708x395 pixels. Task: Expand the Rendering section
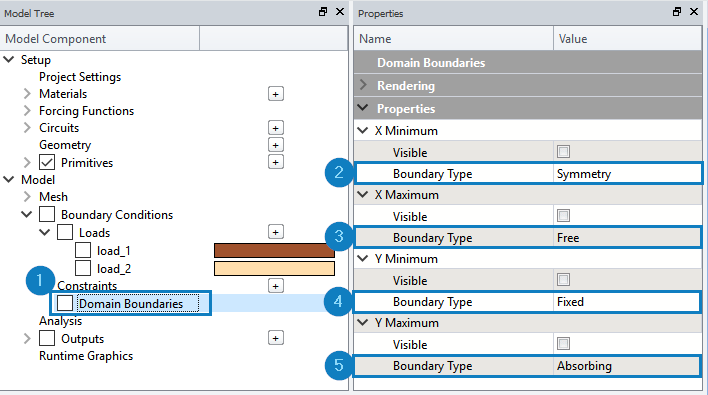click(x=363, y=85)
